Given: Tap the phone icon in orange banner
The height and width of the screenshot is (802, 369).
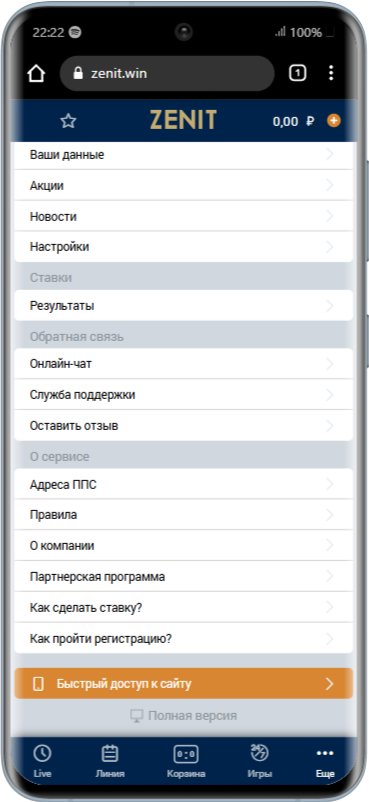Looking at the screenshot, I should (x=38, y=684).
